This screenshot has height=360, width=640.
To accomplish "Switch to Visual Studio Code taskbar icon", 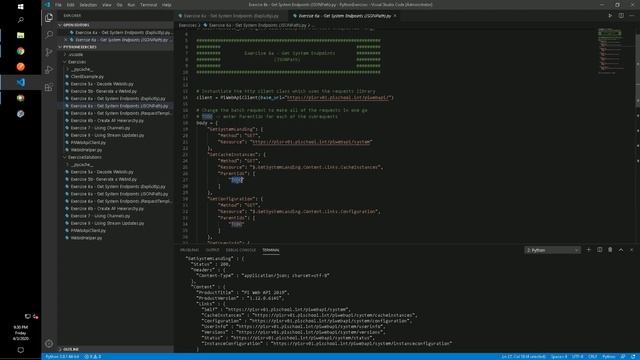I will 20,82.
